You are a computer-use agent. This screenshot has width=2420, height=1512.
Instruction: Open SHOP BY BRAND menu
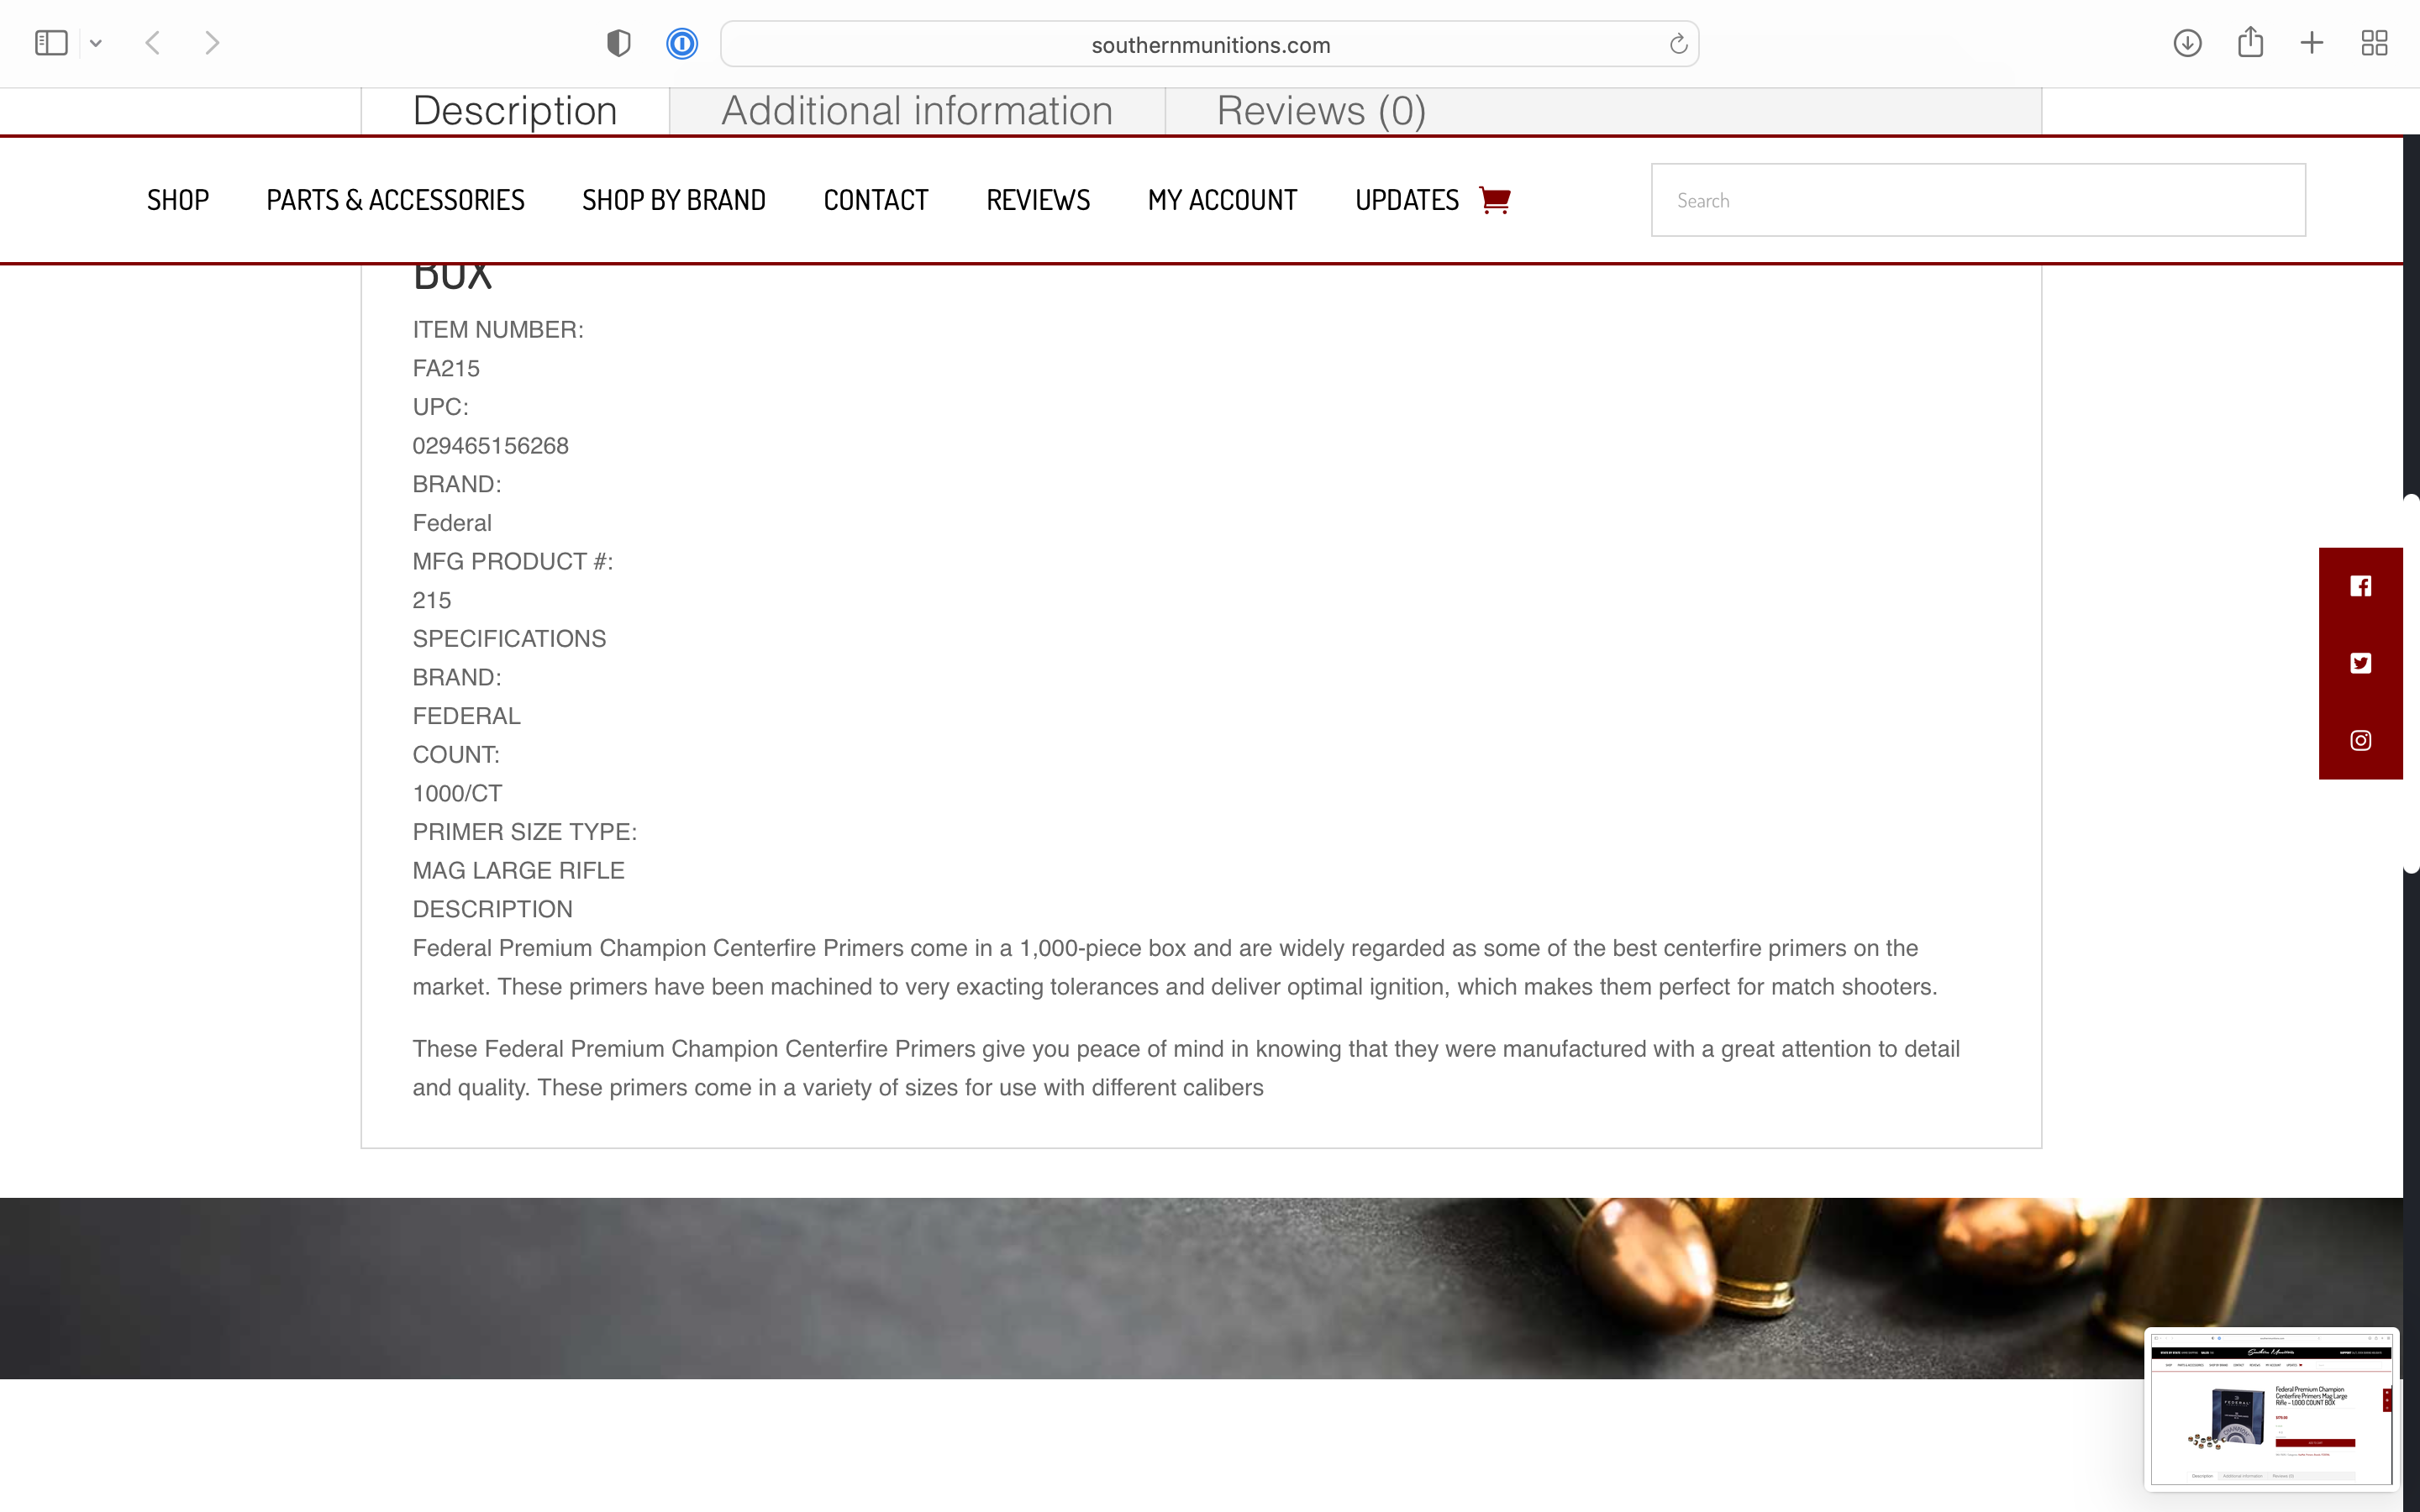674,200
